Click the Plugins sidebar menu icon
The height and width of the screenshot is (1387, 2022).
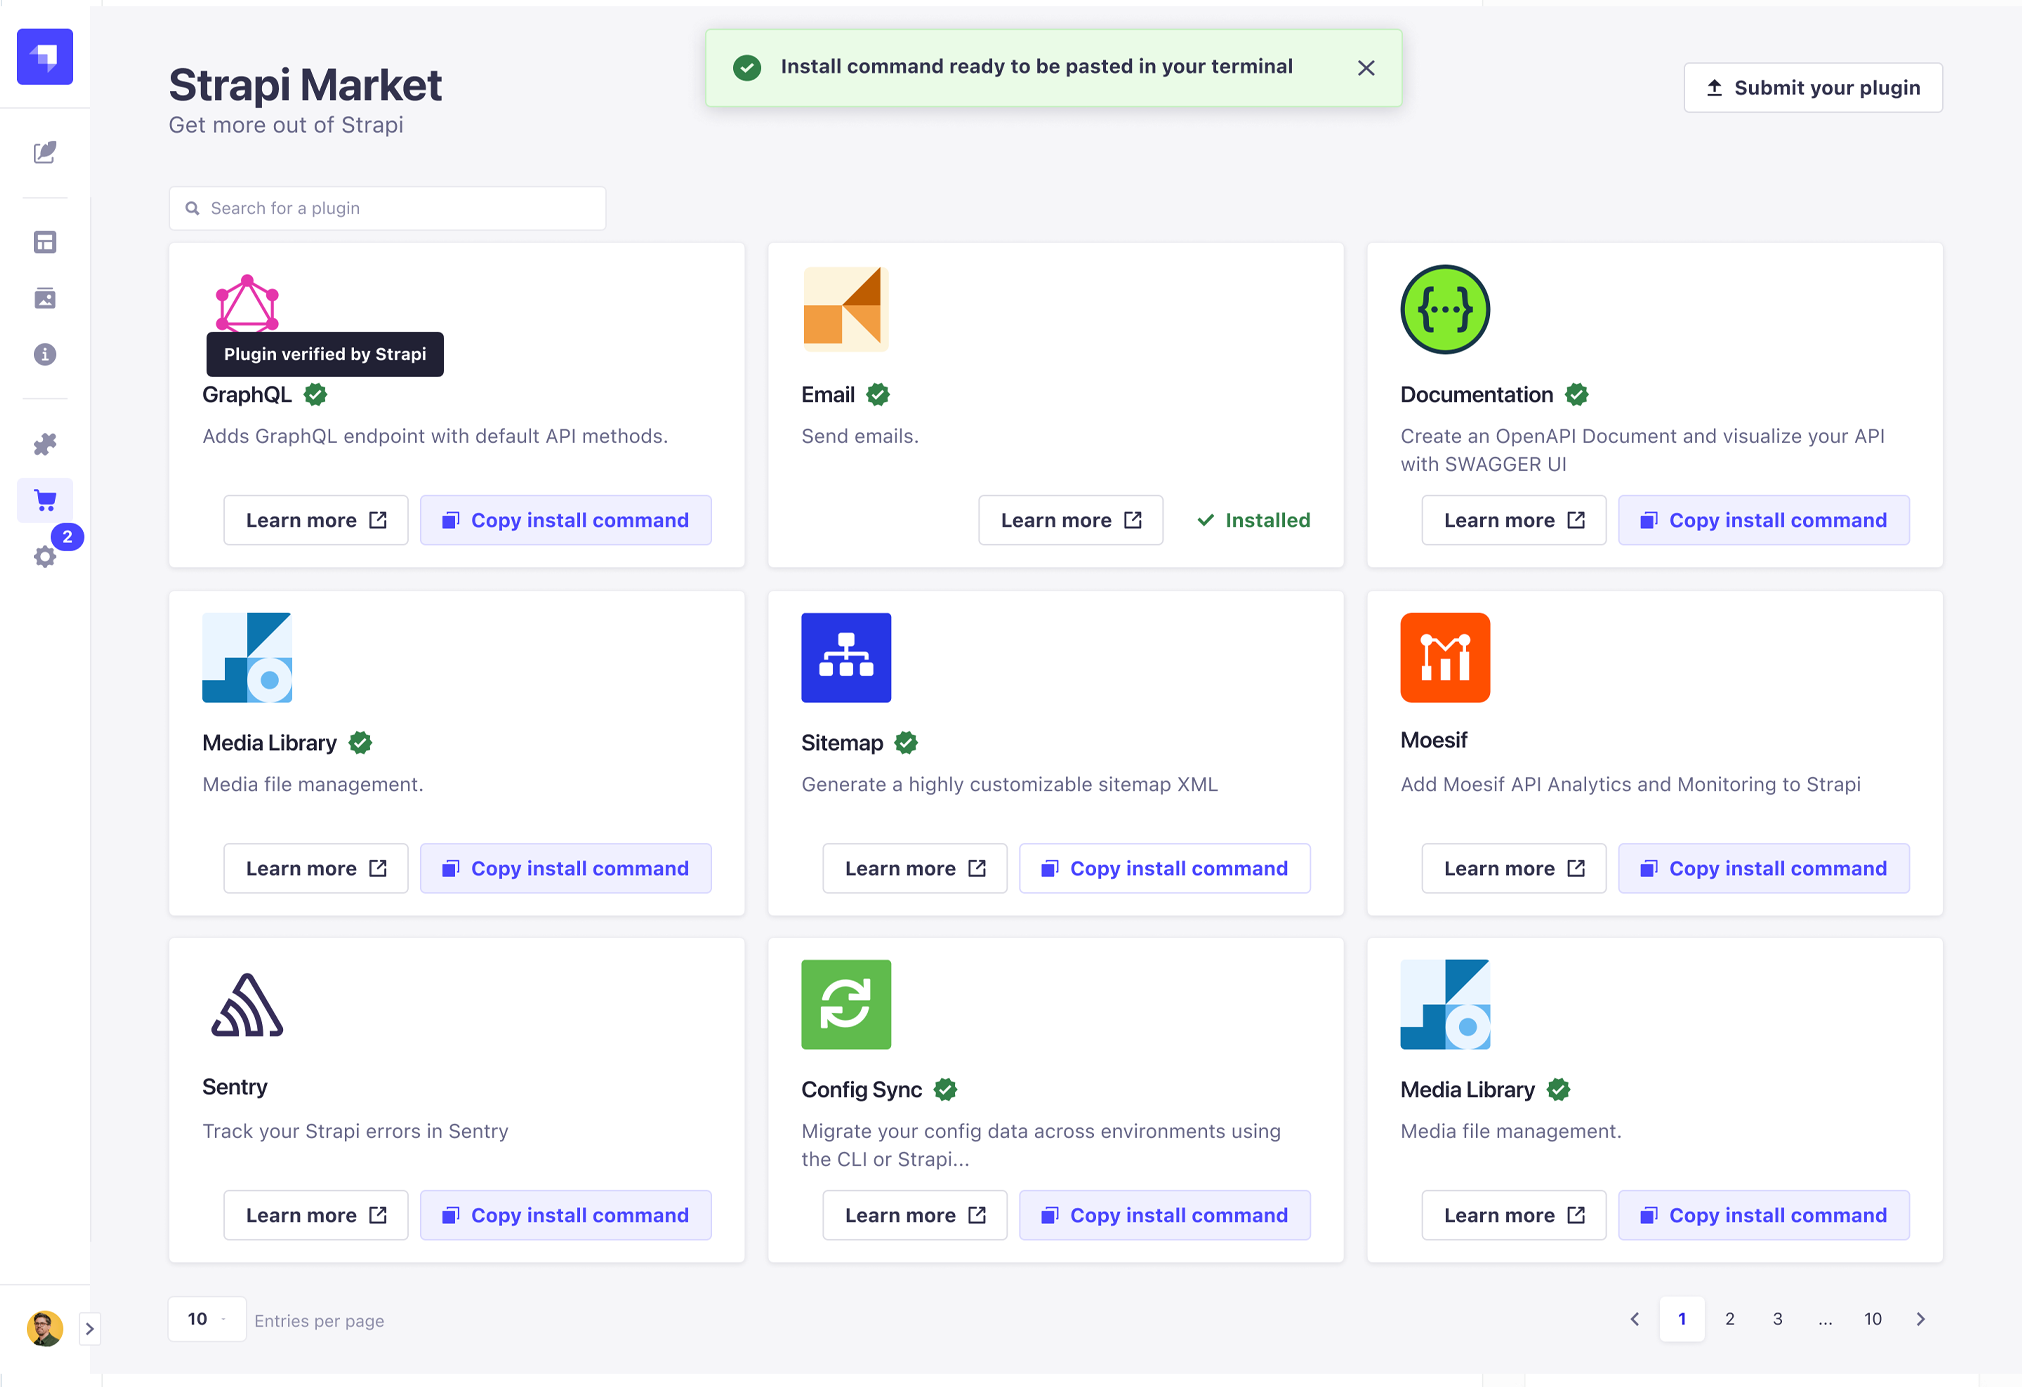(45, 444)
